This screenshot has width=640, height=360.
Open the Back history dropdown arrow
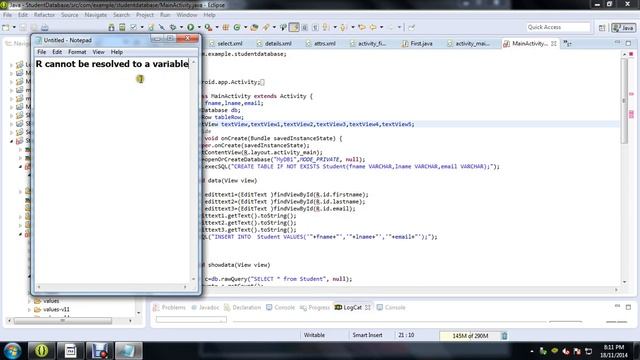(x=382, y=27)
